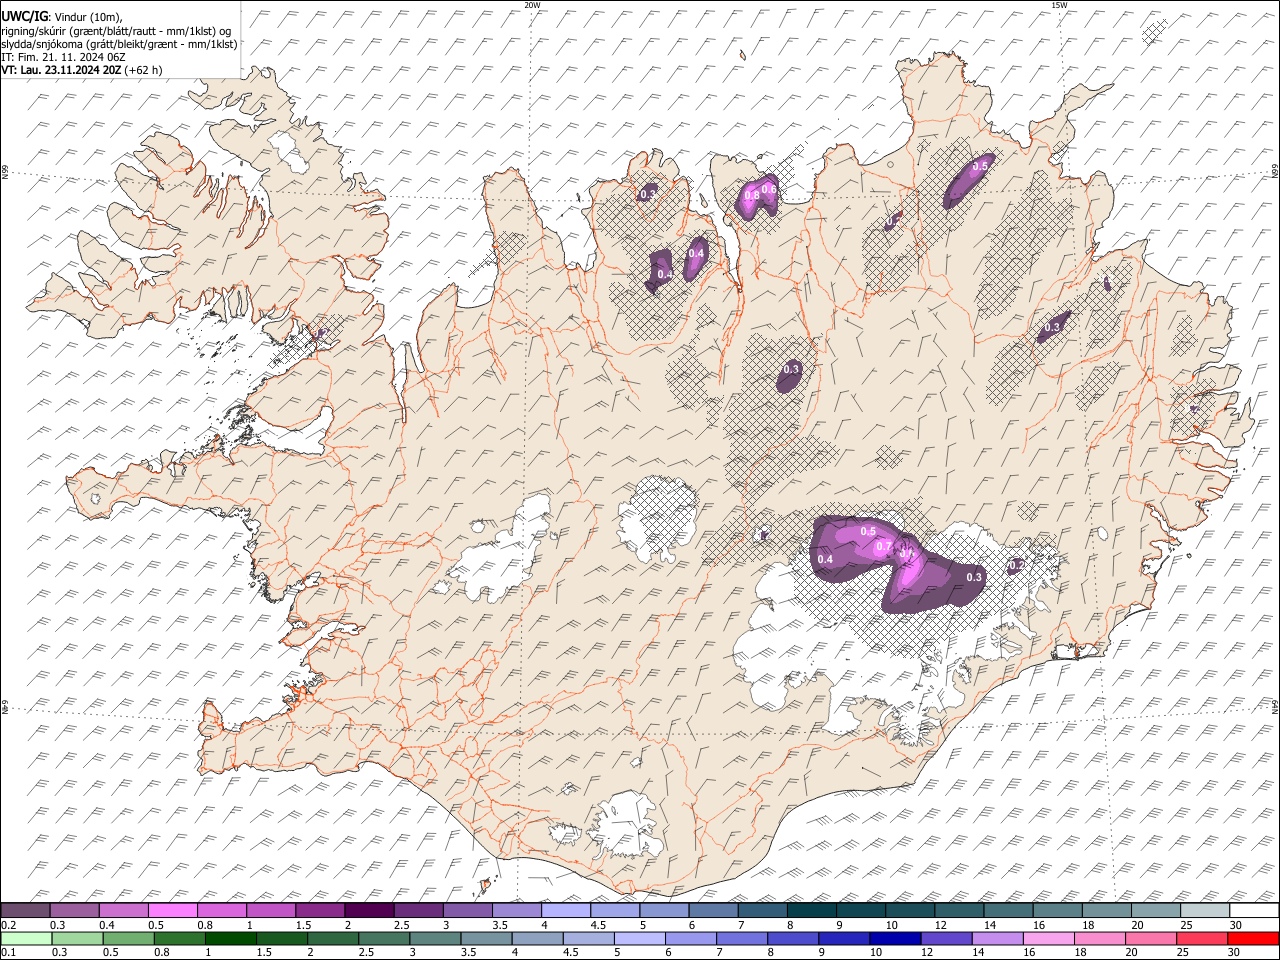
Task: Click the 0.7 snowfall value on the map
Action: pyautogui.click(x=884, y=547)
